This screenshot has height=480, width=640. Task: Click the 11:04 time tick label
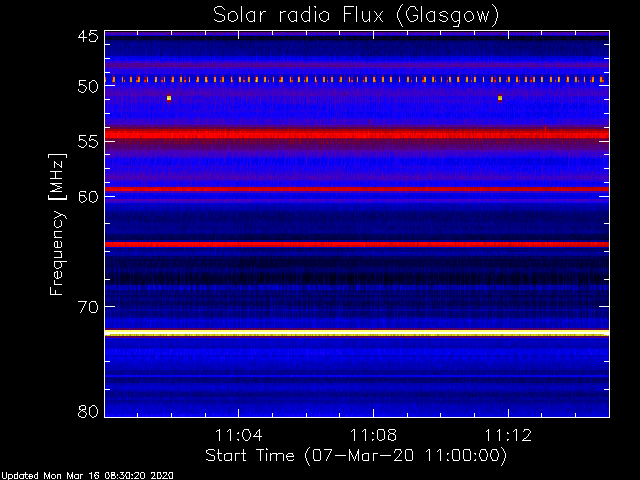click(238, 435)
